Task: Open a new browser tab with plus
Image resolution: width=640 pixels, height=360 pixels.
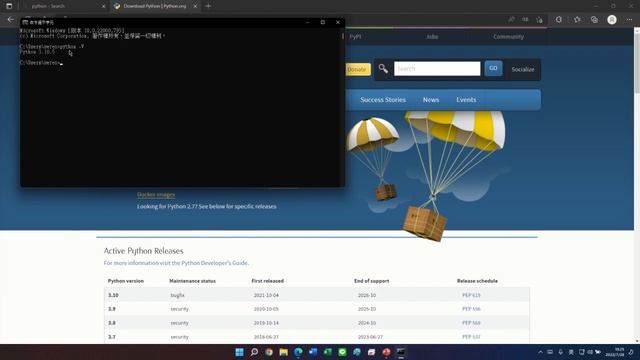Action: 208,6
